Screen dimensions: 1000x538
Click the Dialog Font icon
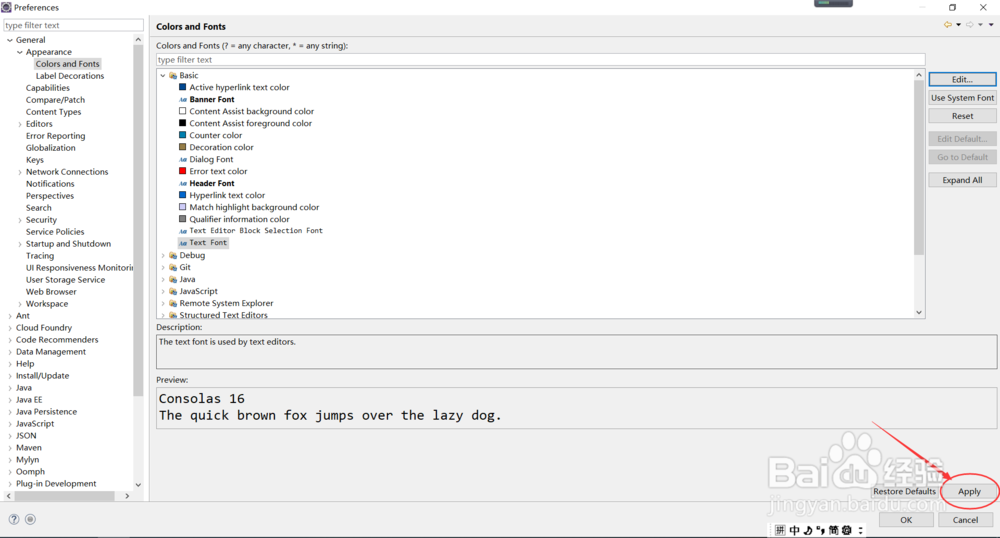182,159
